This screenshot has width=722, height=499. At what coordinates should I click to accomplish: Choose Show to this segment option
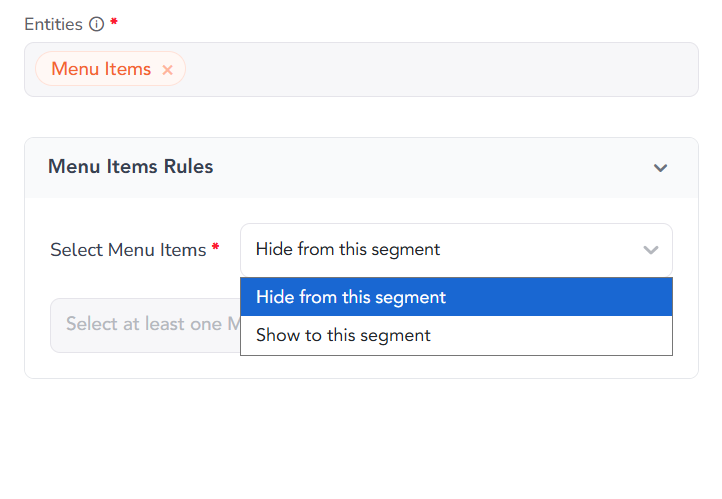pos(343,335)
